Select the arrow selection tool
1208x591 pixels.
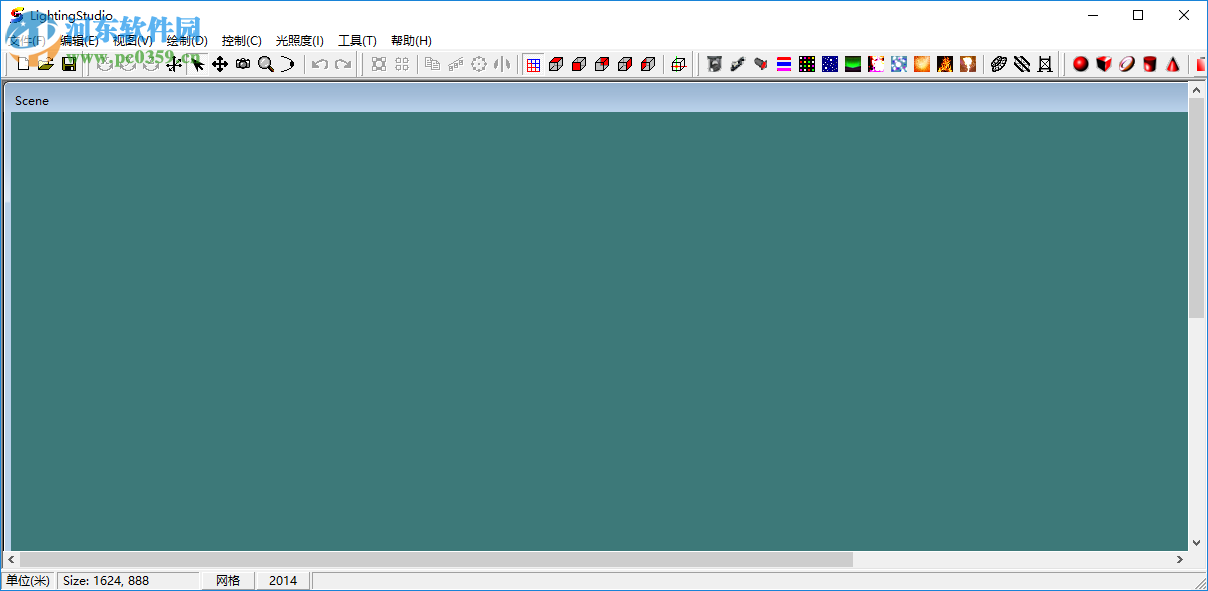coord(199,63)
